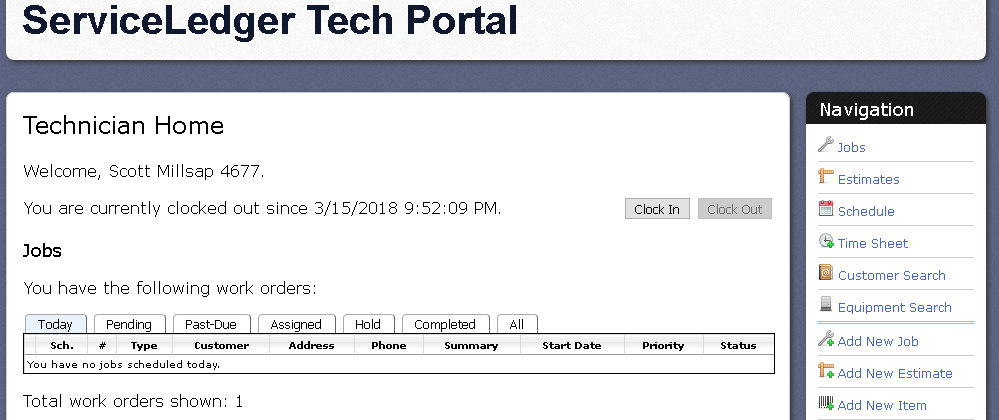Screen dimensions: 999x420
Task: Click the Schedule calendar icon
Action: [826, 208]
